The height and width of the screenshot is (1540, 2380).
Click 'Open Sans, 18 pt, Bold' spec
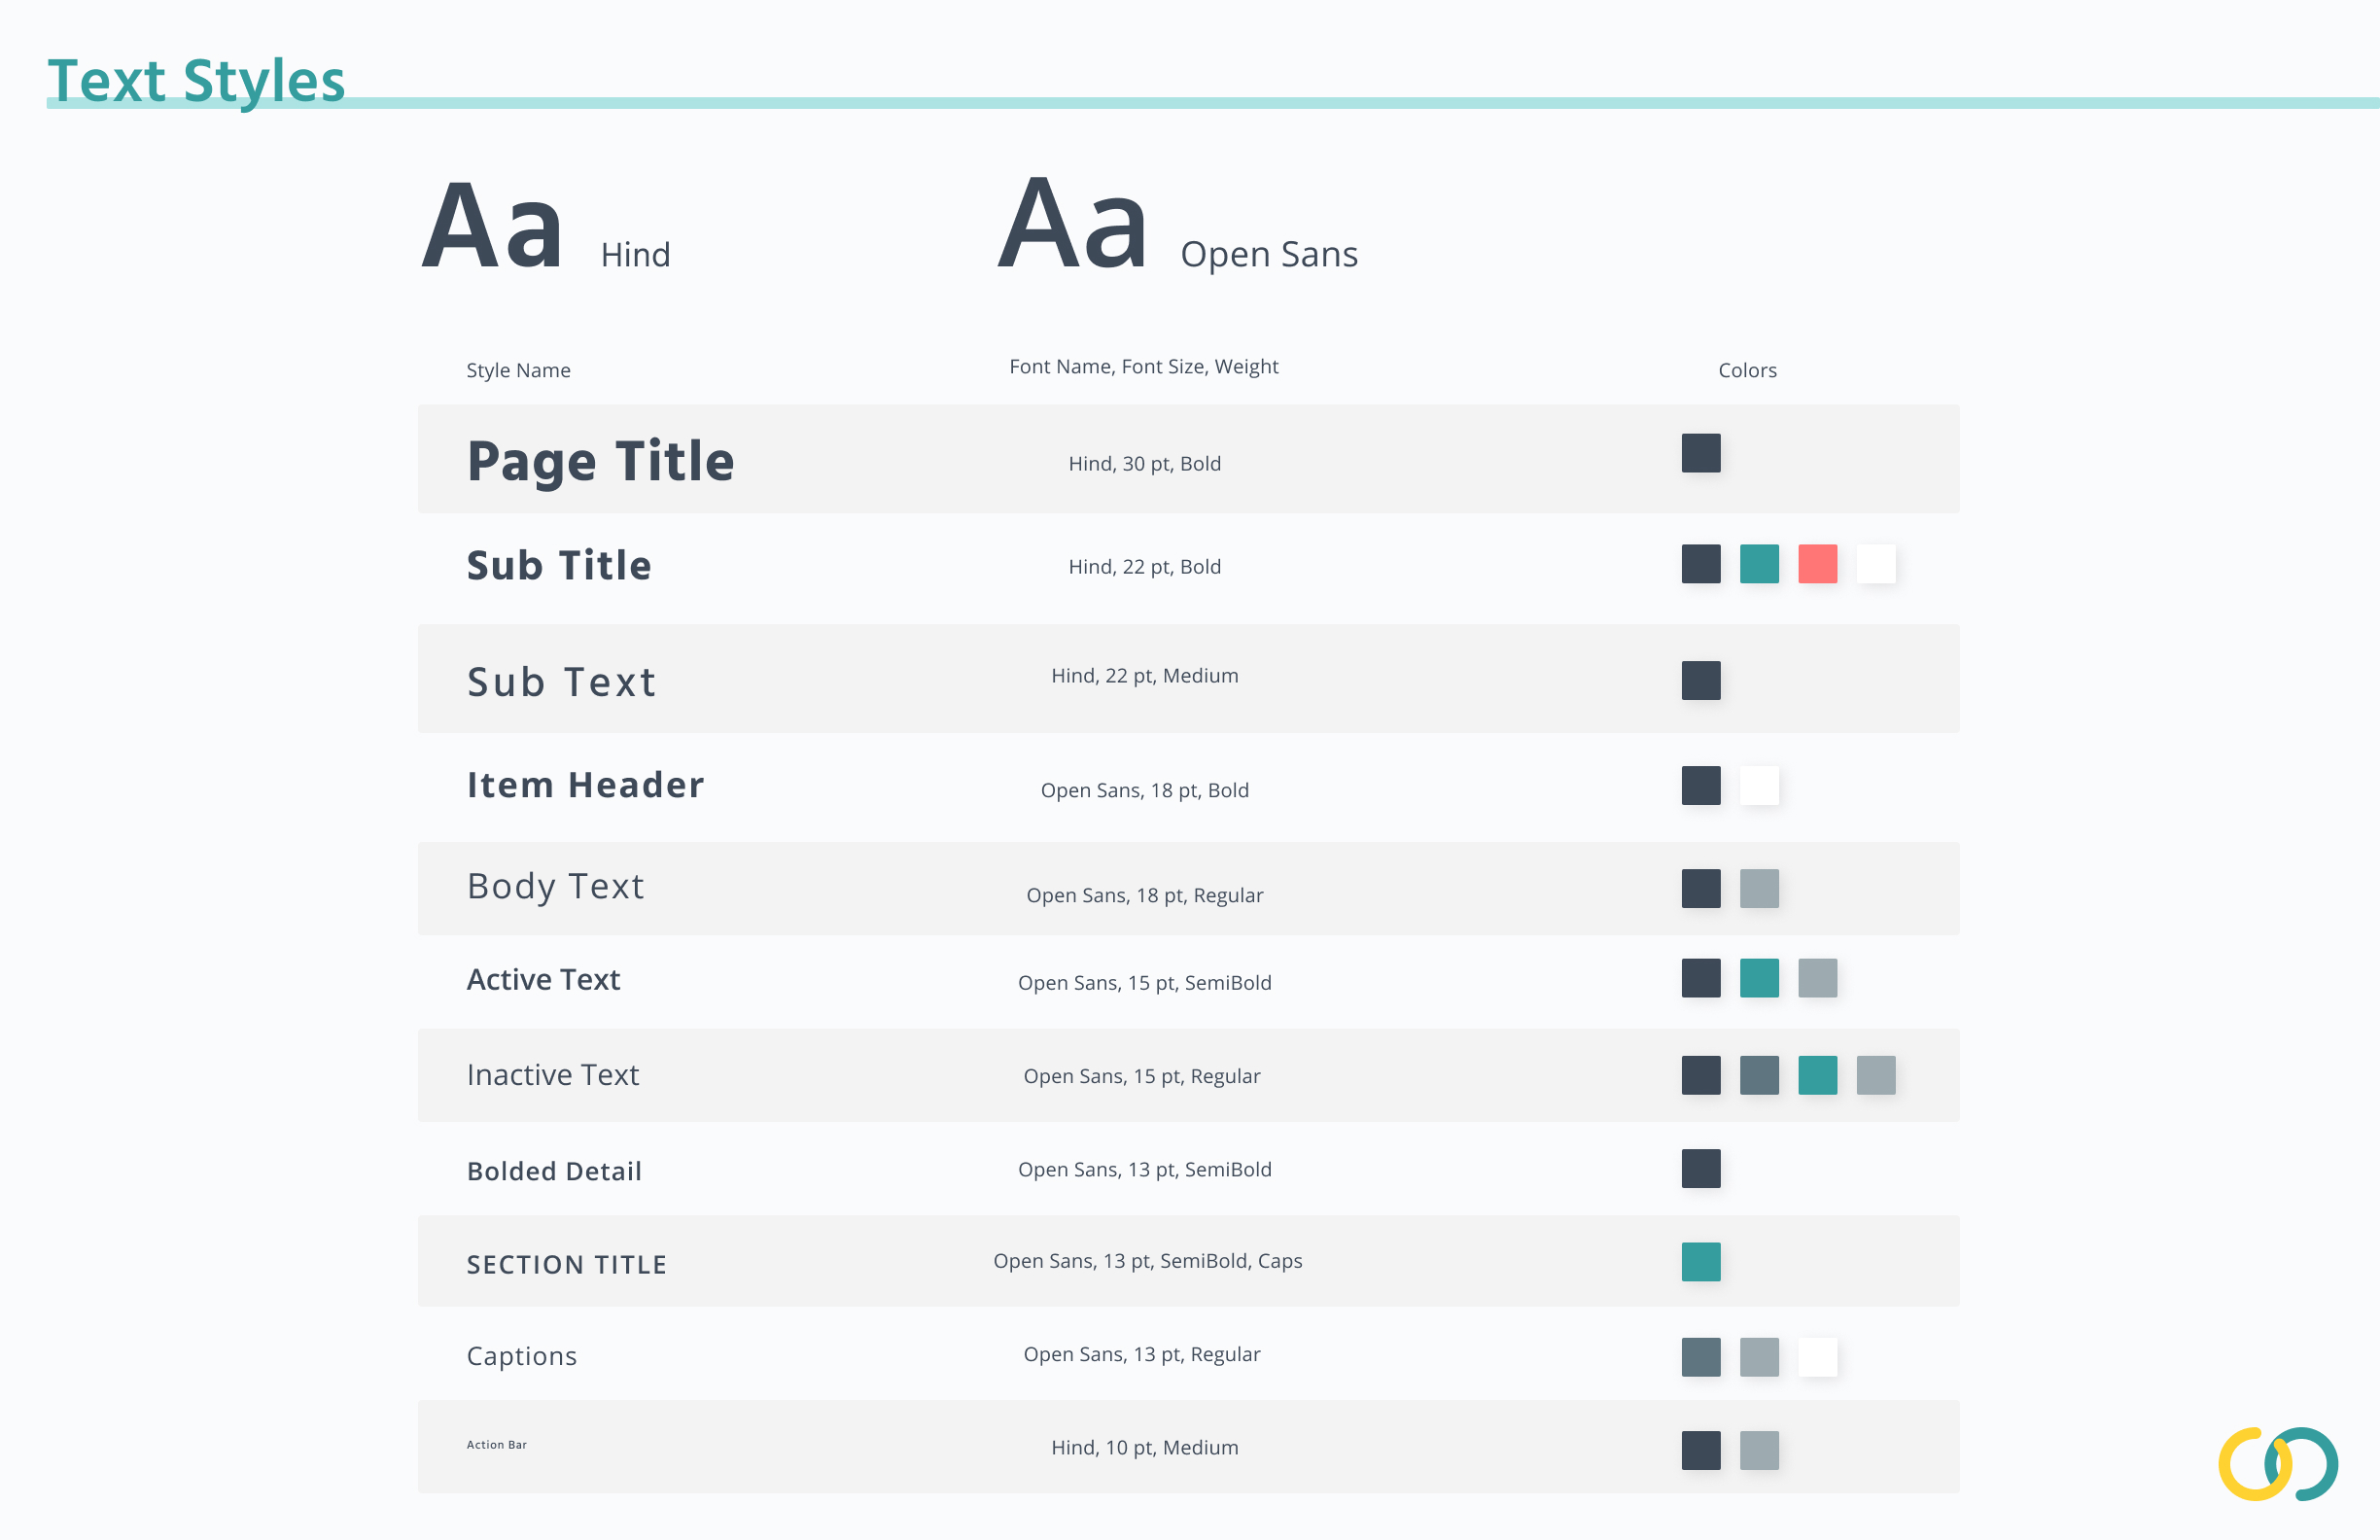click(x=1145, y=791)
